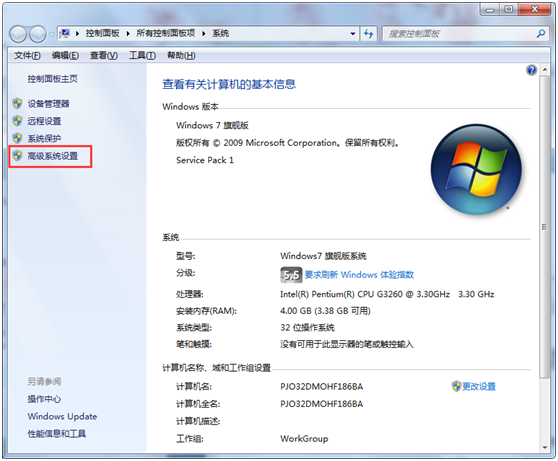Click shield icon beside 远程设置
This screenshot has height=461, width=558.
click(17, 121)
